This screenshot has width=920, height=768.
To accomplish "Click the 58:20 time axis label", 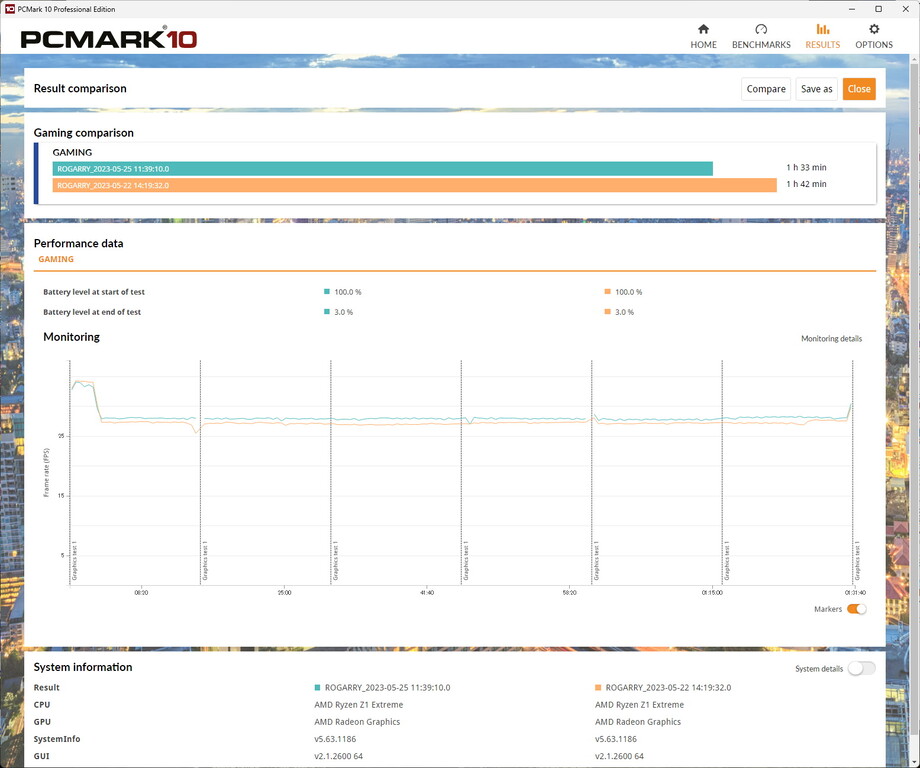I will pyautogui.click(x=570, y=593).
